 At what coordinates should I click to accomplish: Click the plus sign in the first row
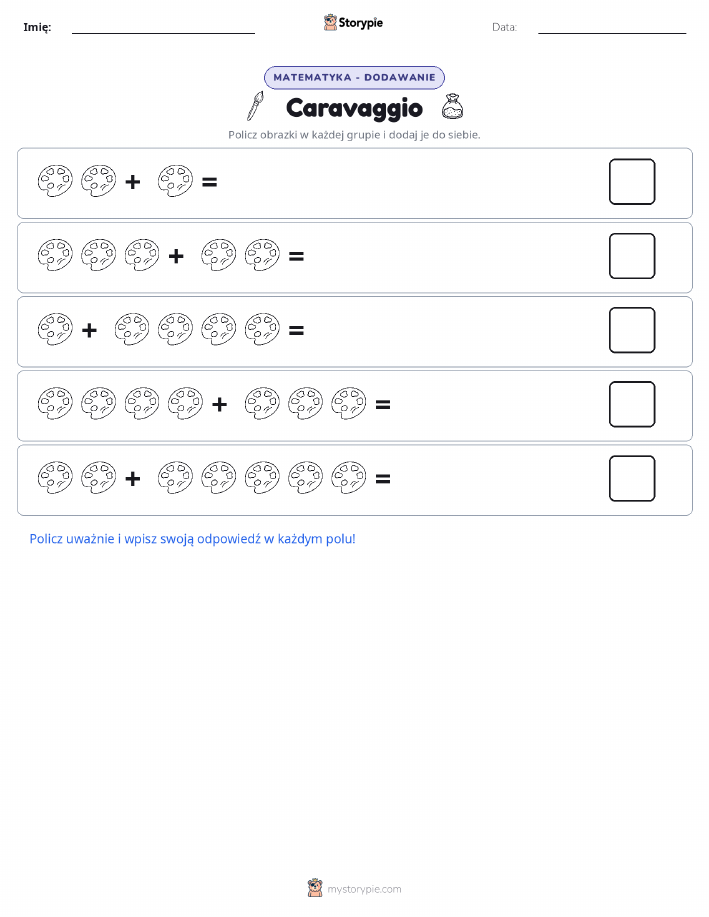tap(133, 182)
